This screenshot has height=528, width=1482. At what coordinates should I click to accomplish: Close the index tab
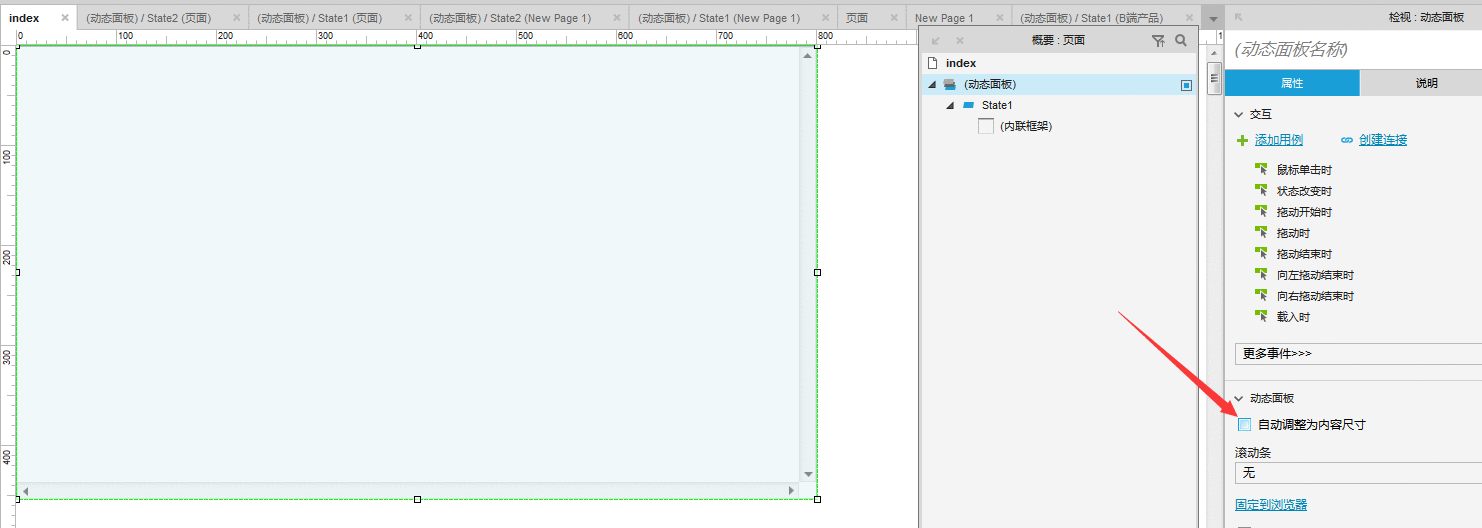pyautogui.click(x=65, y=18)
